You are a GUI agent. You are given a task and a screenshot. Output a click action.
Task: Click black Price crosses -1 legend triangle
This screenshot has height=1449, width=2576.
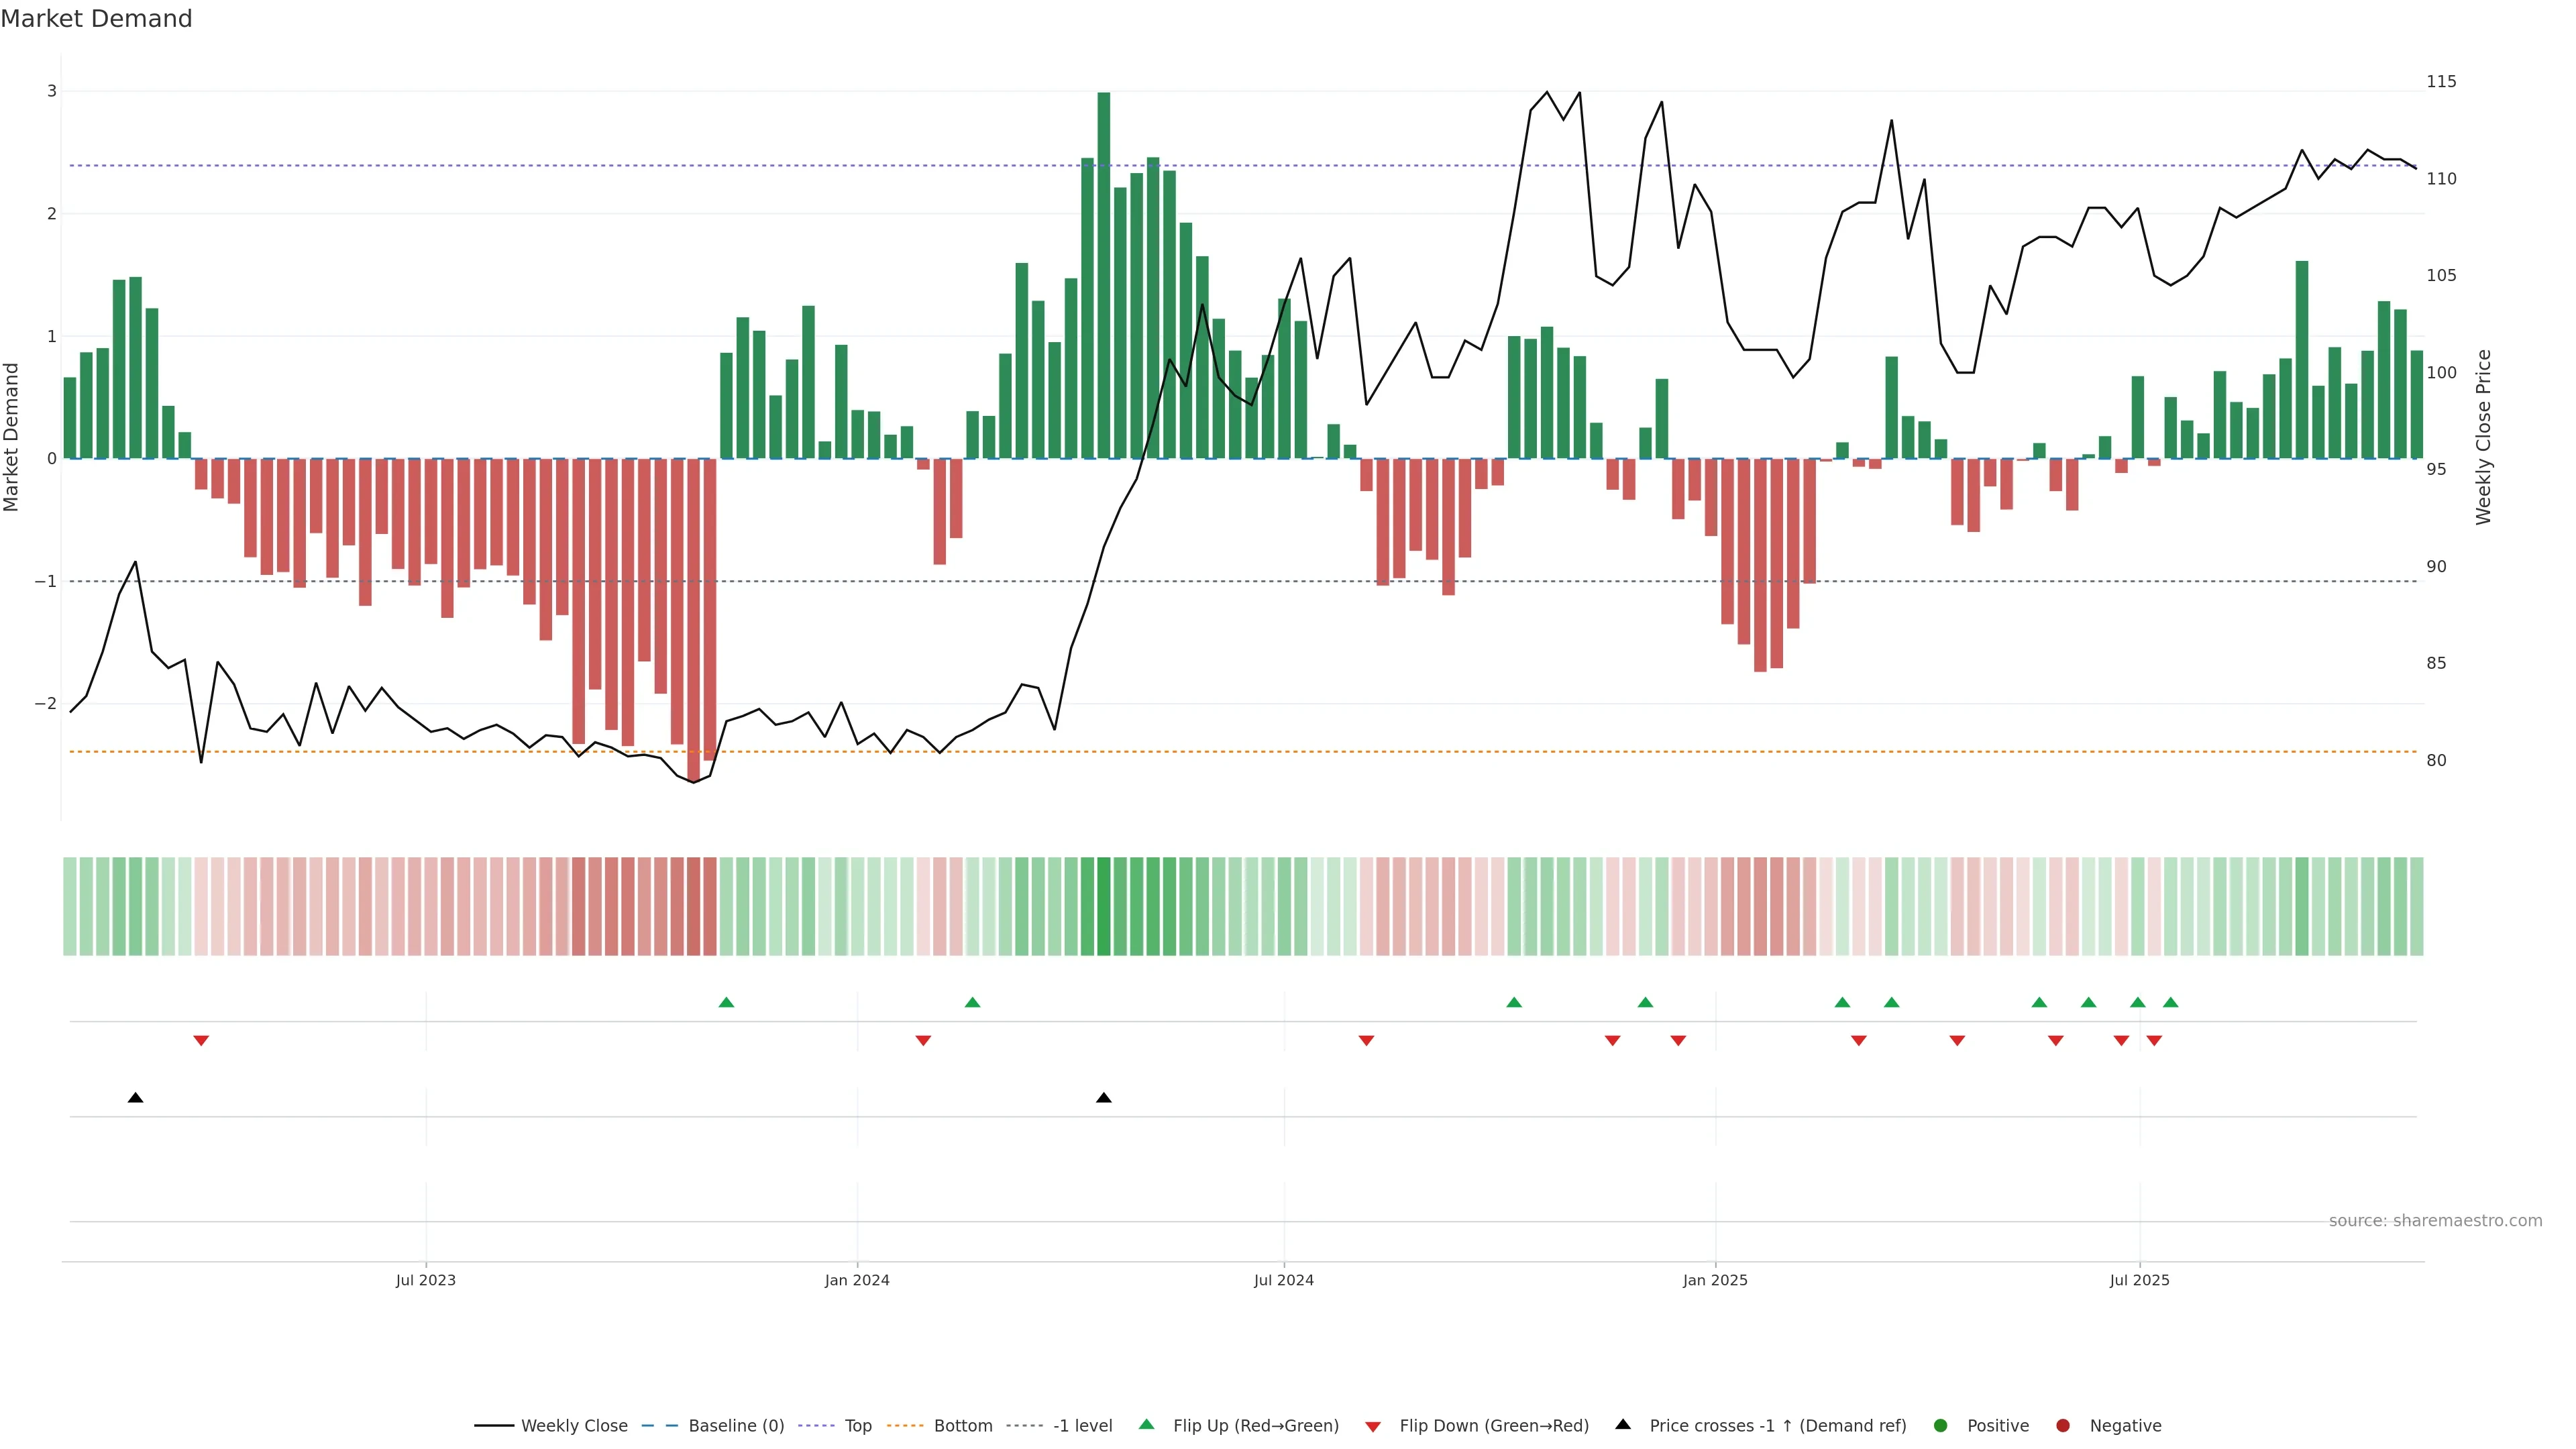click(1623, 1424)
